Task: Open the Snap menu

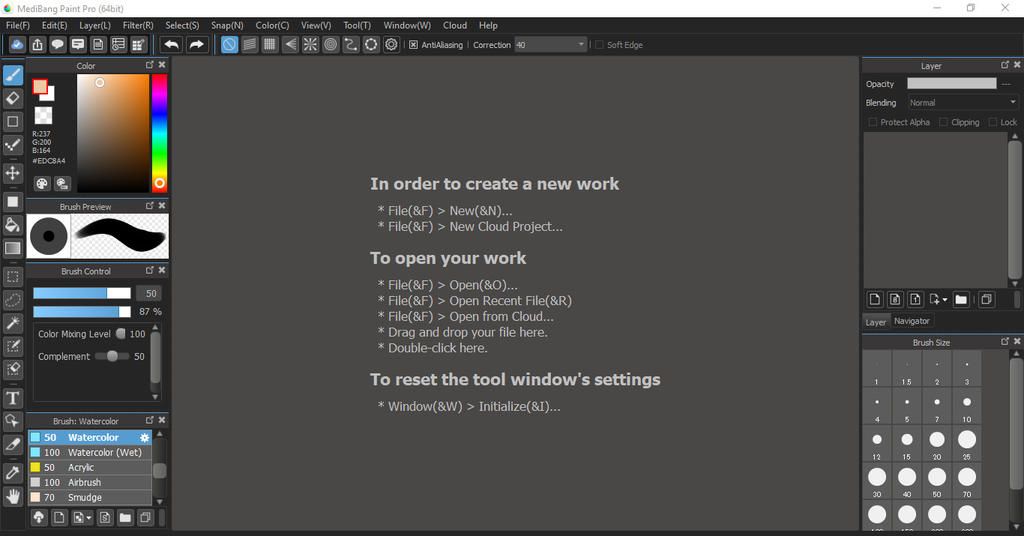Action: point(227,25)
